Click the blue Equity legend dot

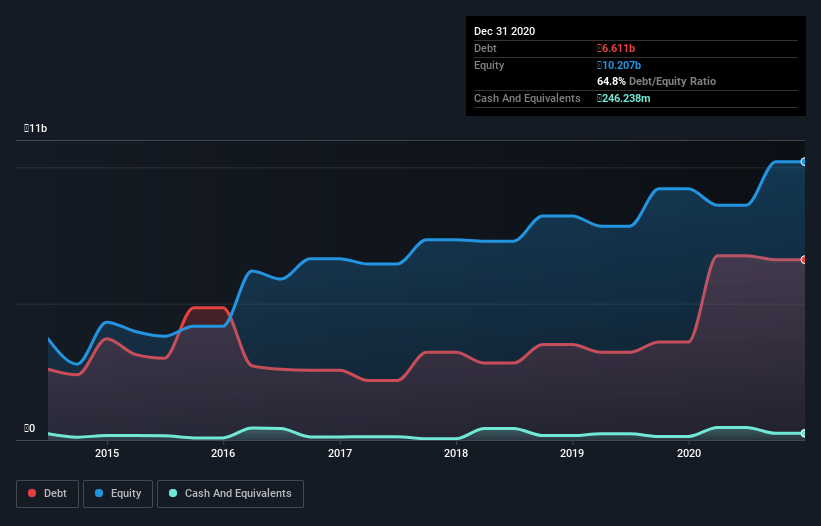tap(99, 493)
